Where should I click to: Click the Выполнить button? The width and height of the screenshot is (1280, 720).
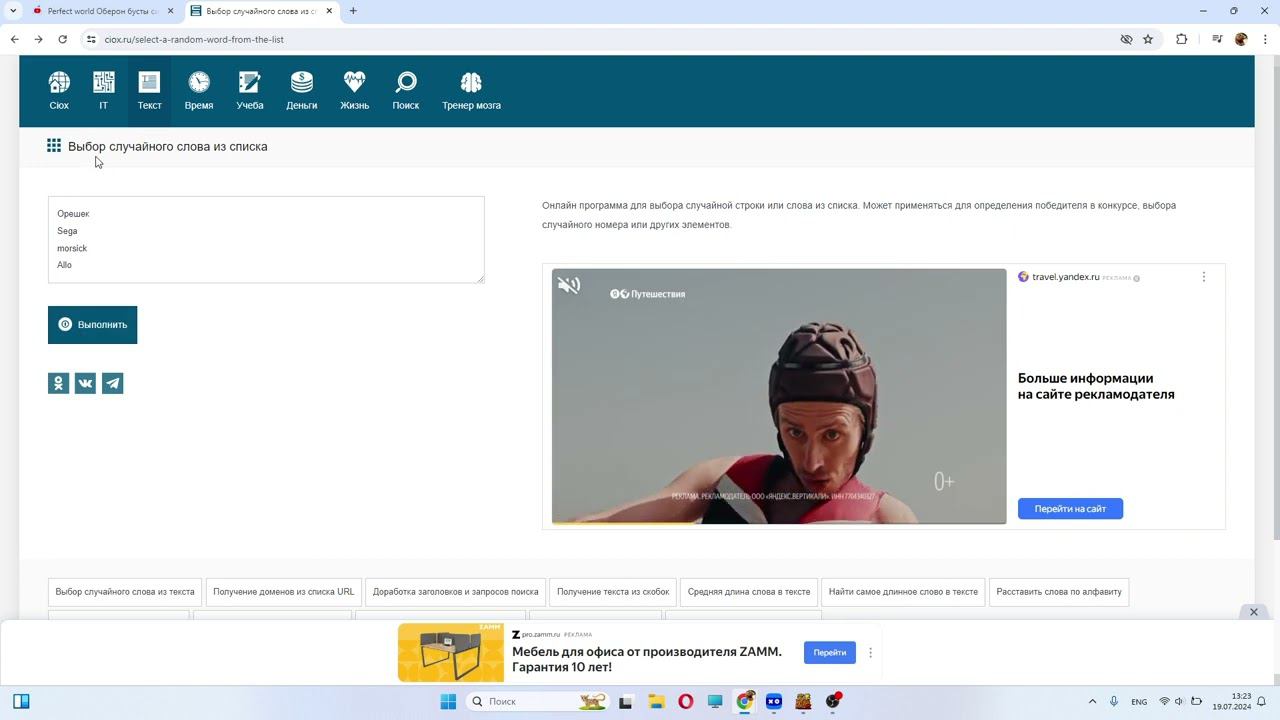[92, 325]
